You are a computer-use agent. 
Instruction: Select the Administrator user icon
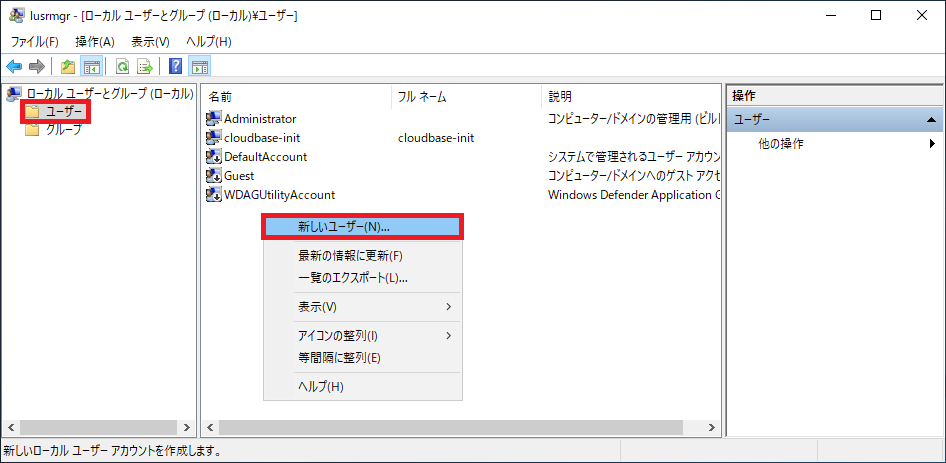click(214, 118)
